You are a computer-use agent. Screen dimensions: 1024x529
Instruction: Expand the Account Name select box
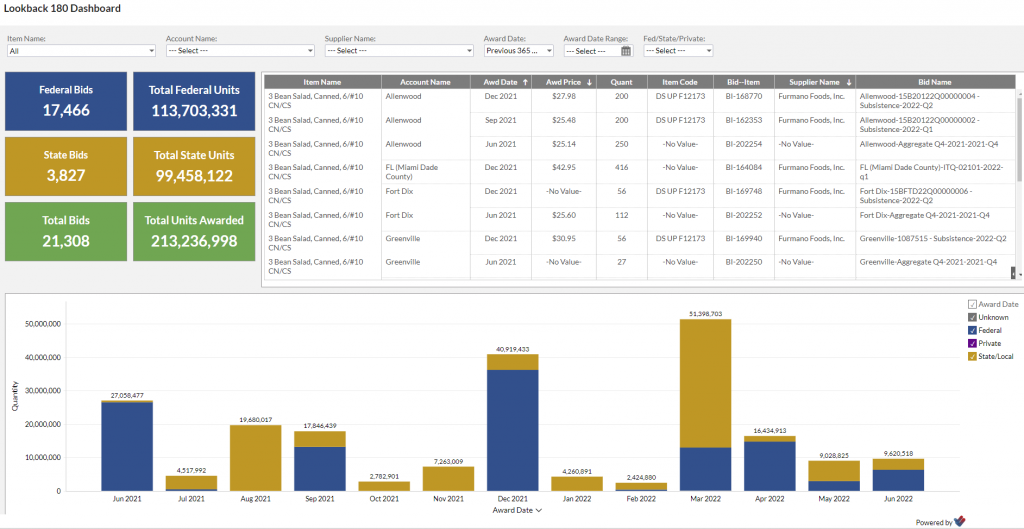tap(240, 50)
